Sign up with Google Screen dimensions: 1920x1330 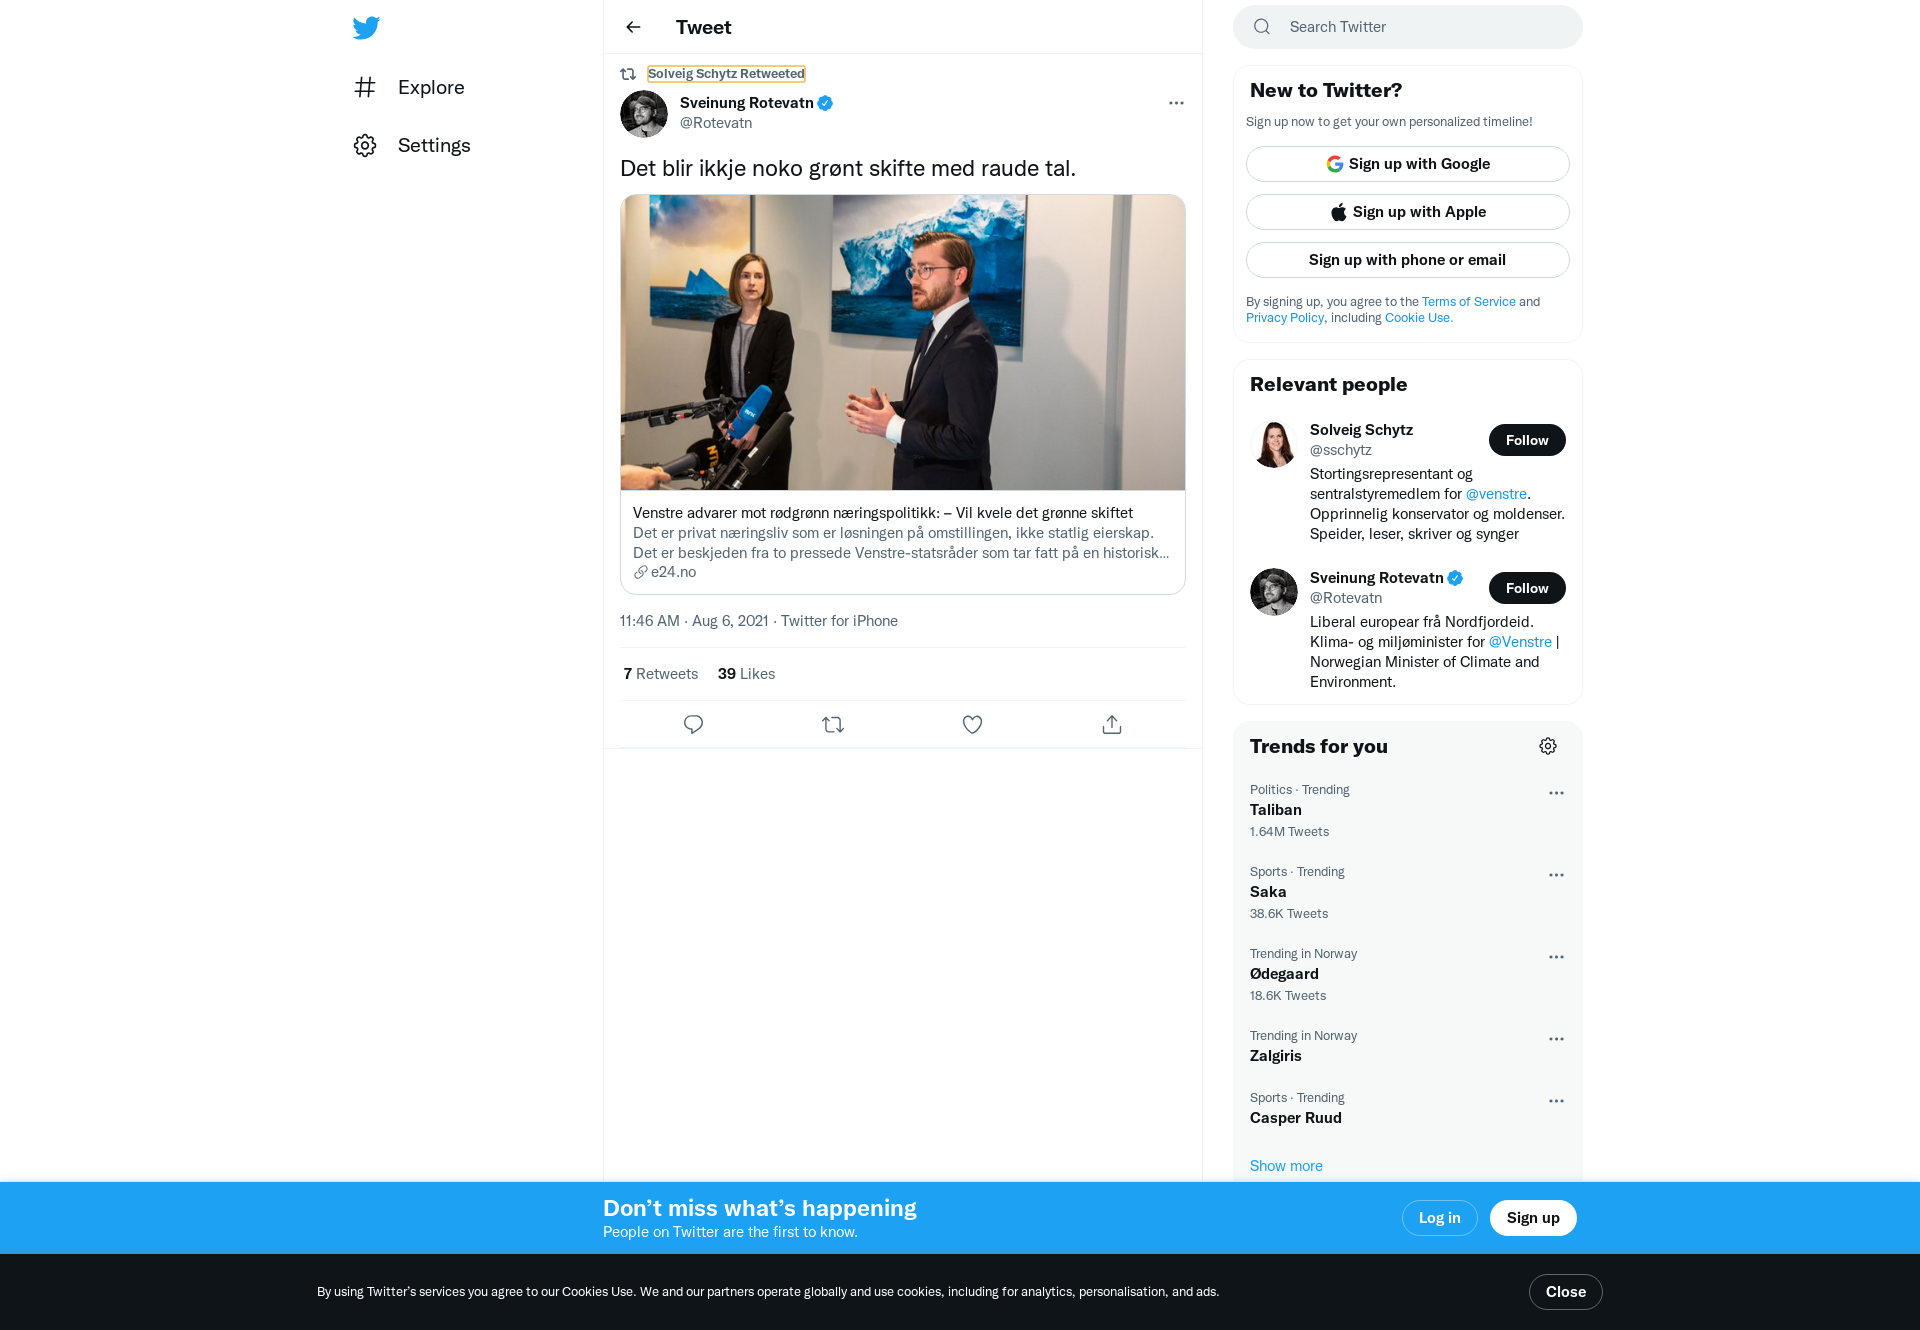[x=1407, y=164]
